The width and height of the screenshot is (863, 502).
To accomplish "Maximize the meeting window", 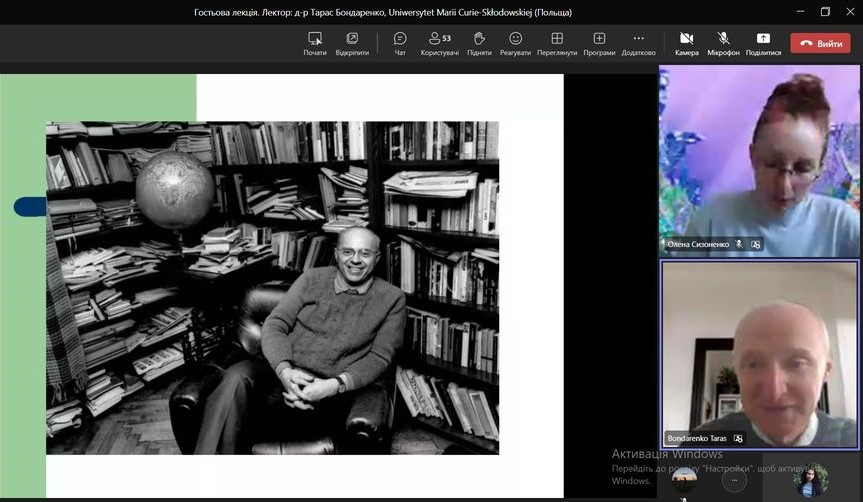I will pyautogui.click(x=825, y=12).
